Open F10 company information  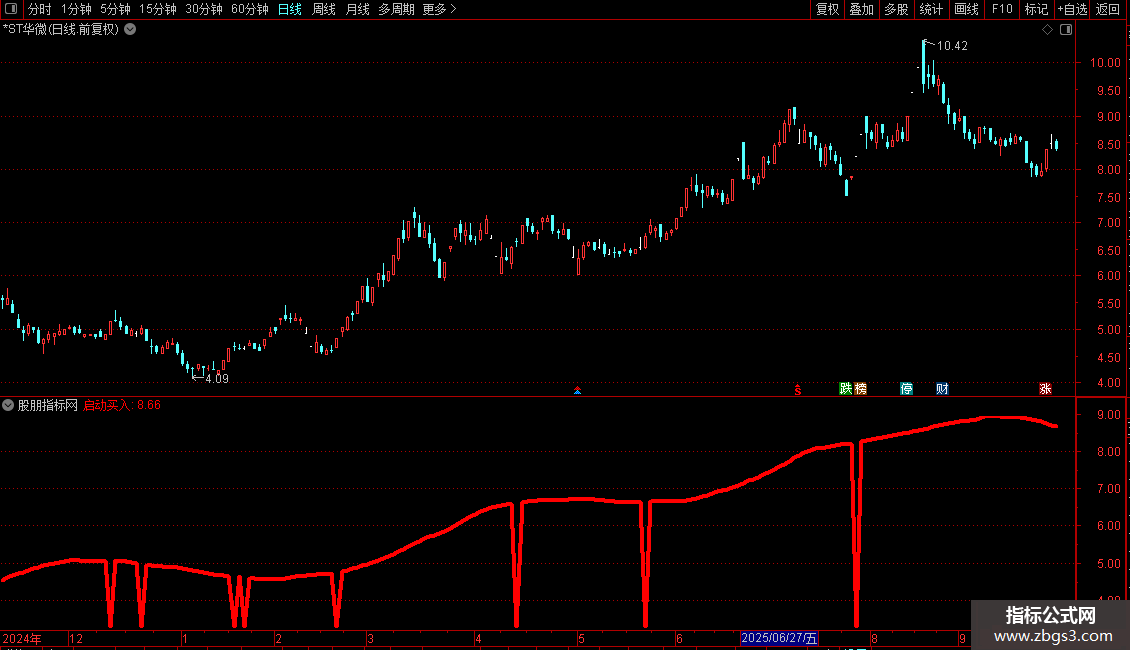pyautogui.click(x=1002, y=9)
